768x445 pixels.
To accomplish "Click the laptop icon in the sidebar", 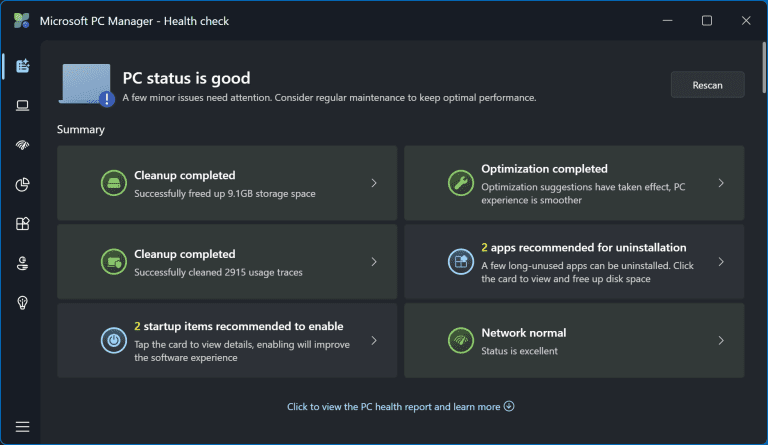I will coord(22,105).
